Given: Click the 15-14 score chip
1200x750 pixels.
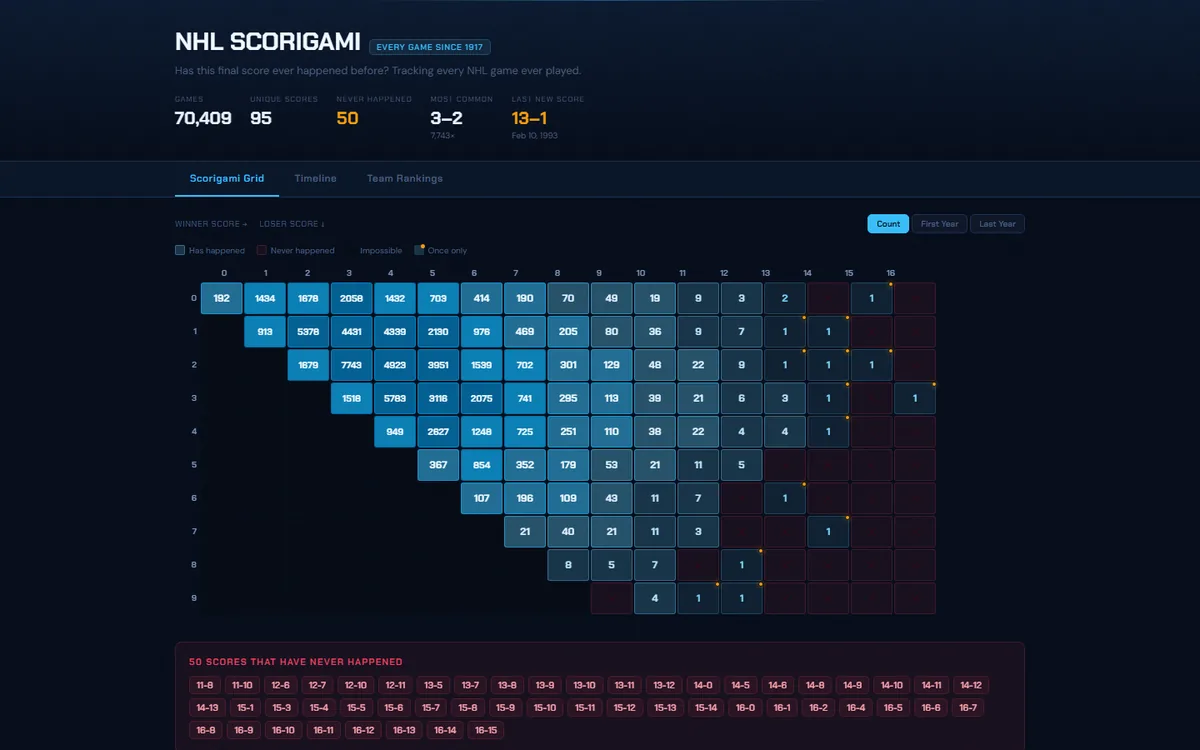Looking at the screenshot, I should pyautogui.click(x=706, y=708).
